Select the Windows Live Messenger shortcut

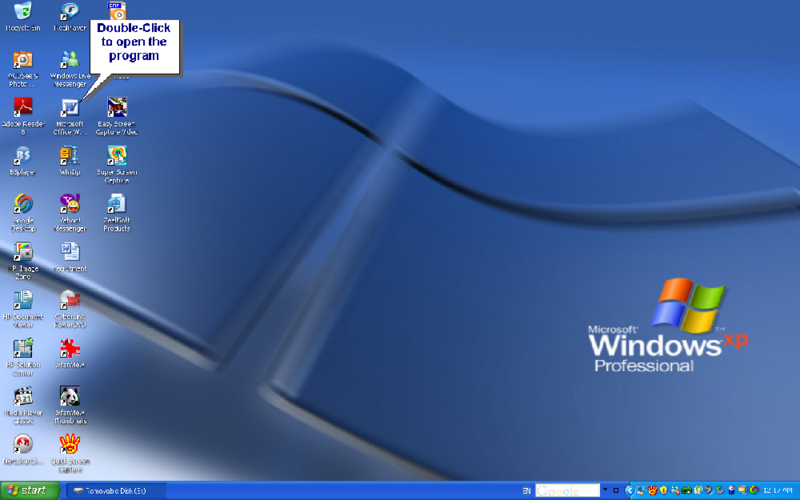click(x=70, y=69)
